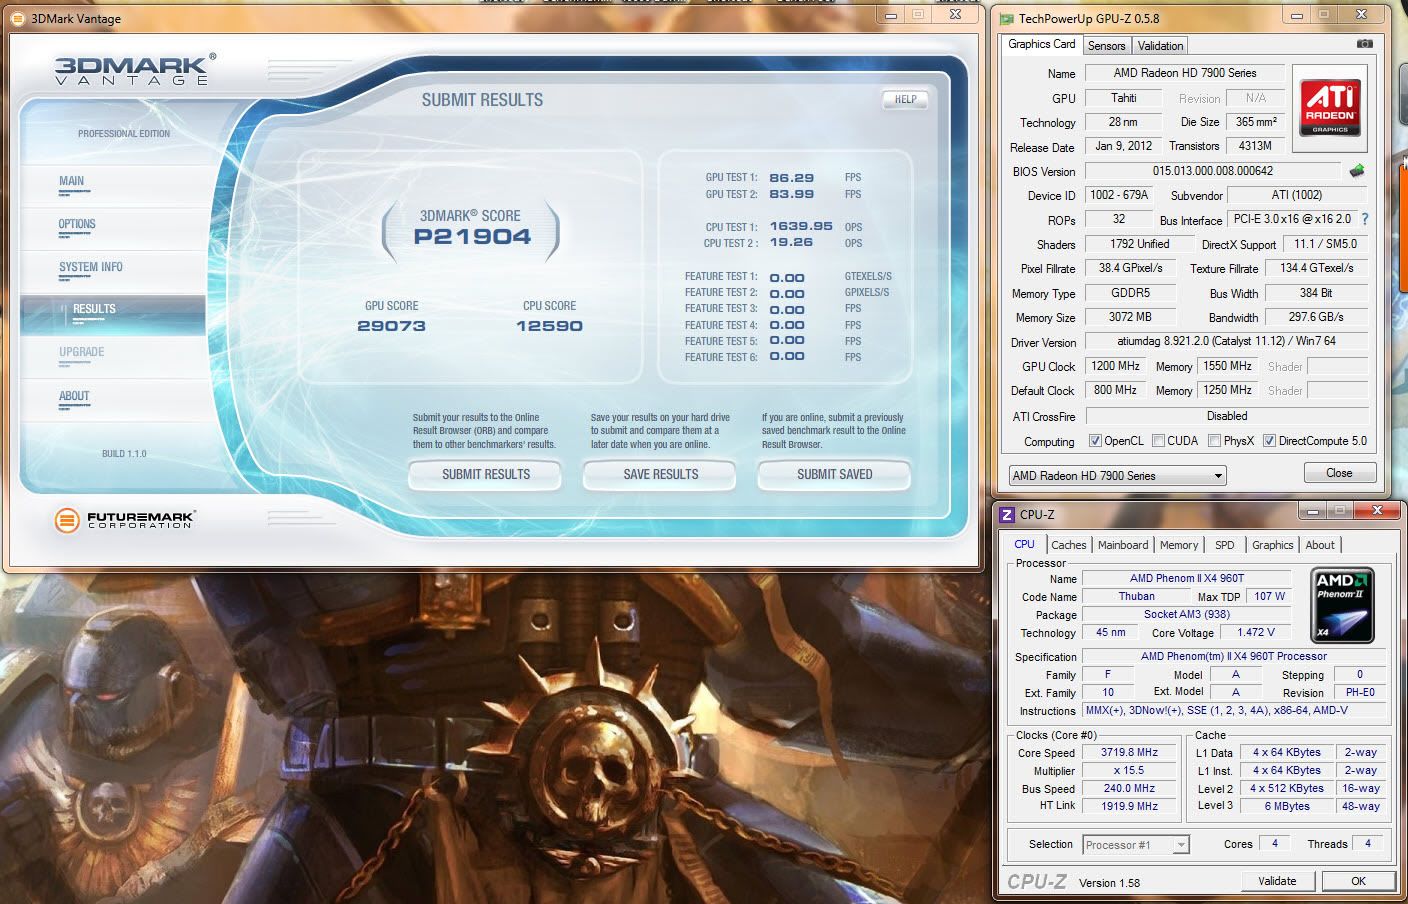Click the Close button in GPU-Z

coord(1339,473)
